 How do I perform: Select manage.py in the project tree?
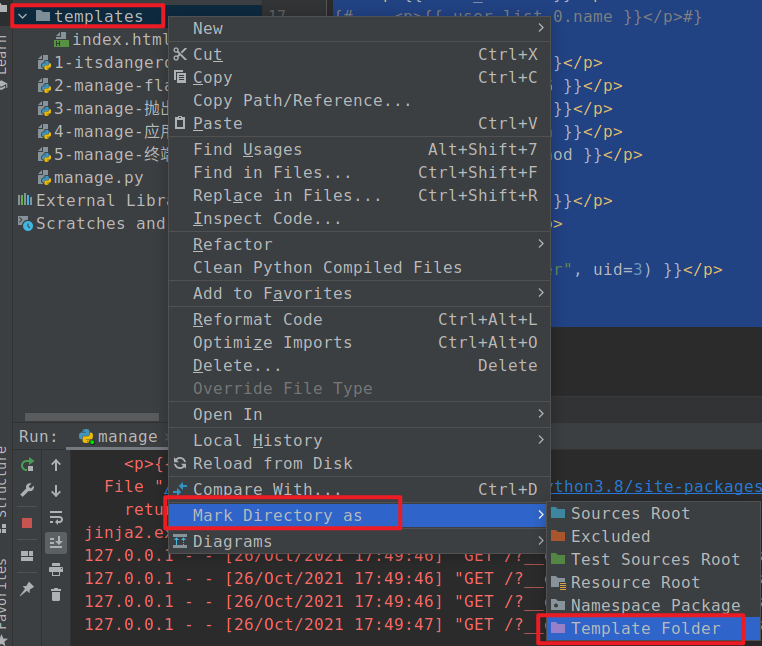point(91,178)
